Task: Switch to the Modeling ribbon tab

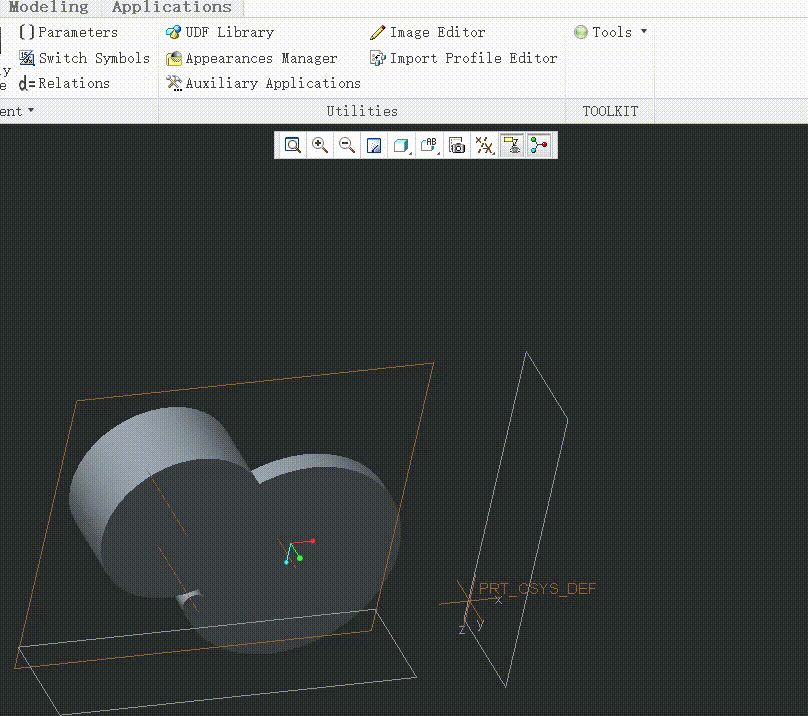Action: pos(48,7)
